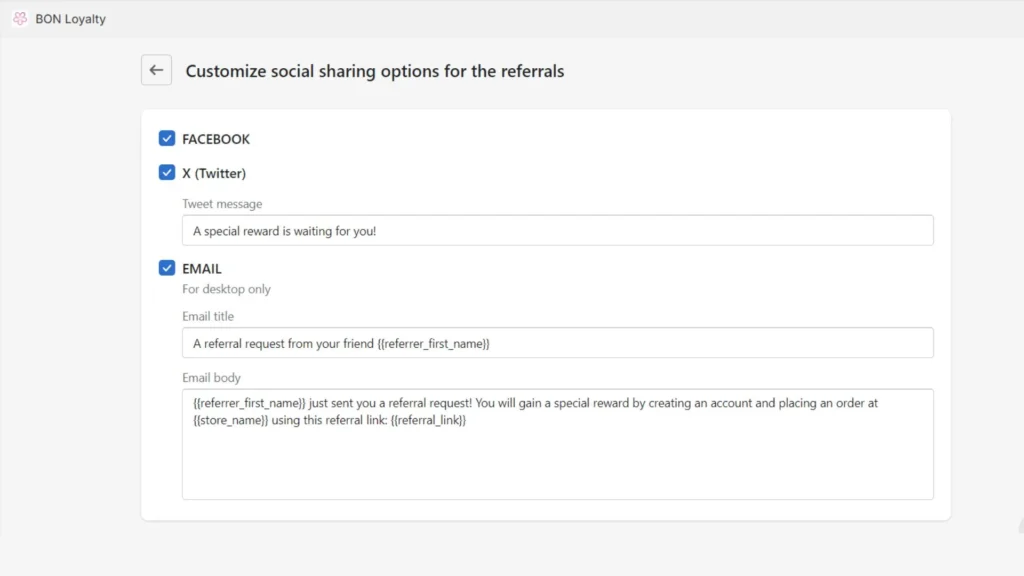The width and height of the screenshot is (1024, 576).
Task: Click the Customize social sharing options page title
Action: pyautogui.click(x=374, y=71)
